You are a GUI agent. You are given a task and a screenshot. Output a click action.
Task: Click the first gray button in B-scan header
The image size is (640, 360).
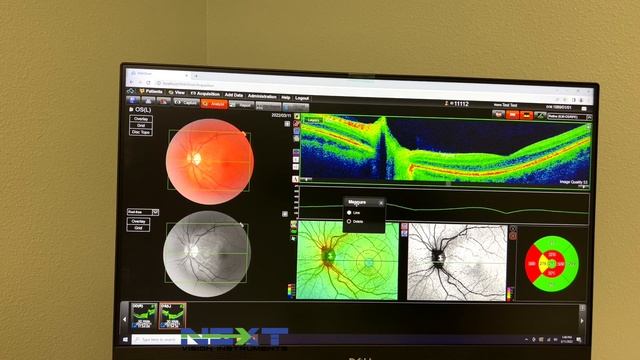(498, 115)
